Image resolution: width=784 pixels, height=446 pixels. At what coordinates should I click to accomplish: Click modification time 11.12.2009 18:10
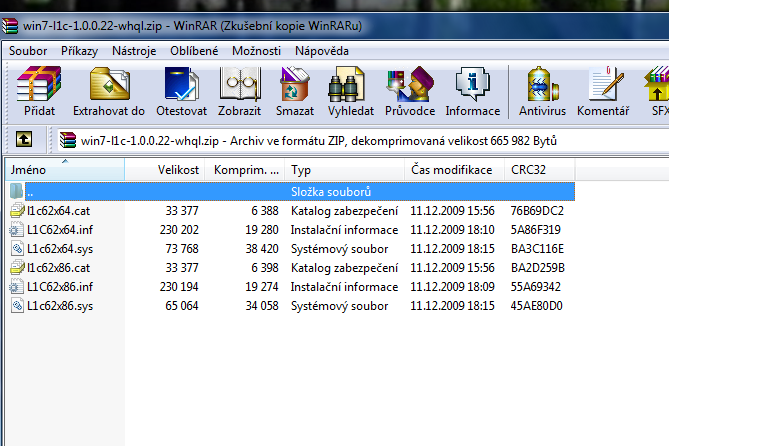pos(452,230)
